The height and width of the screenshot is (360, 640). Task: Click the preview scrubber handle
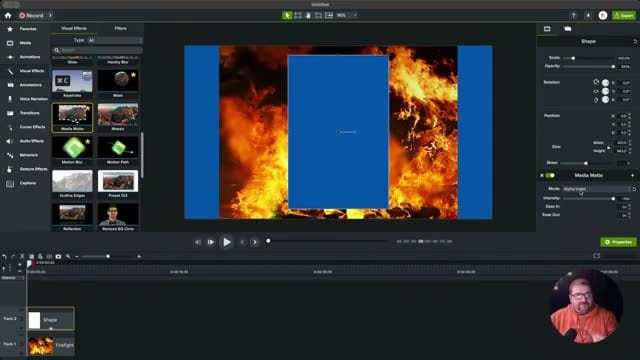pyautogui.click(x=268, y=241)
